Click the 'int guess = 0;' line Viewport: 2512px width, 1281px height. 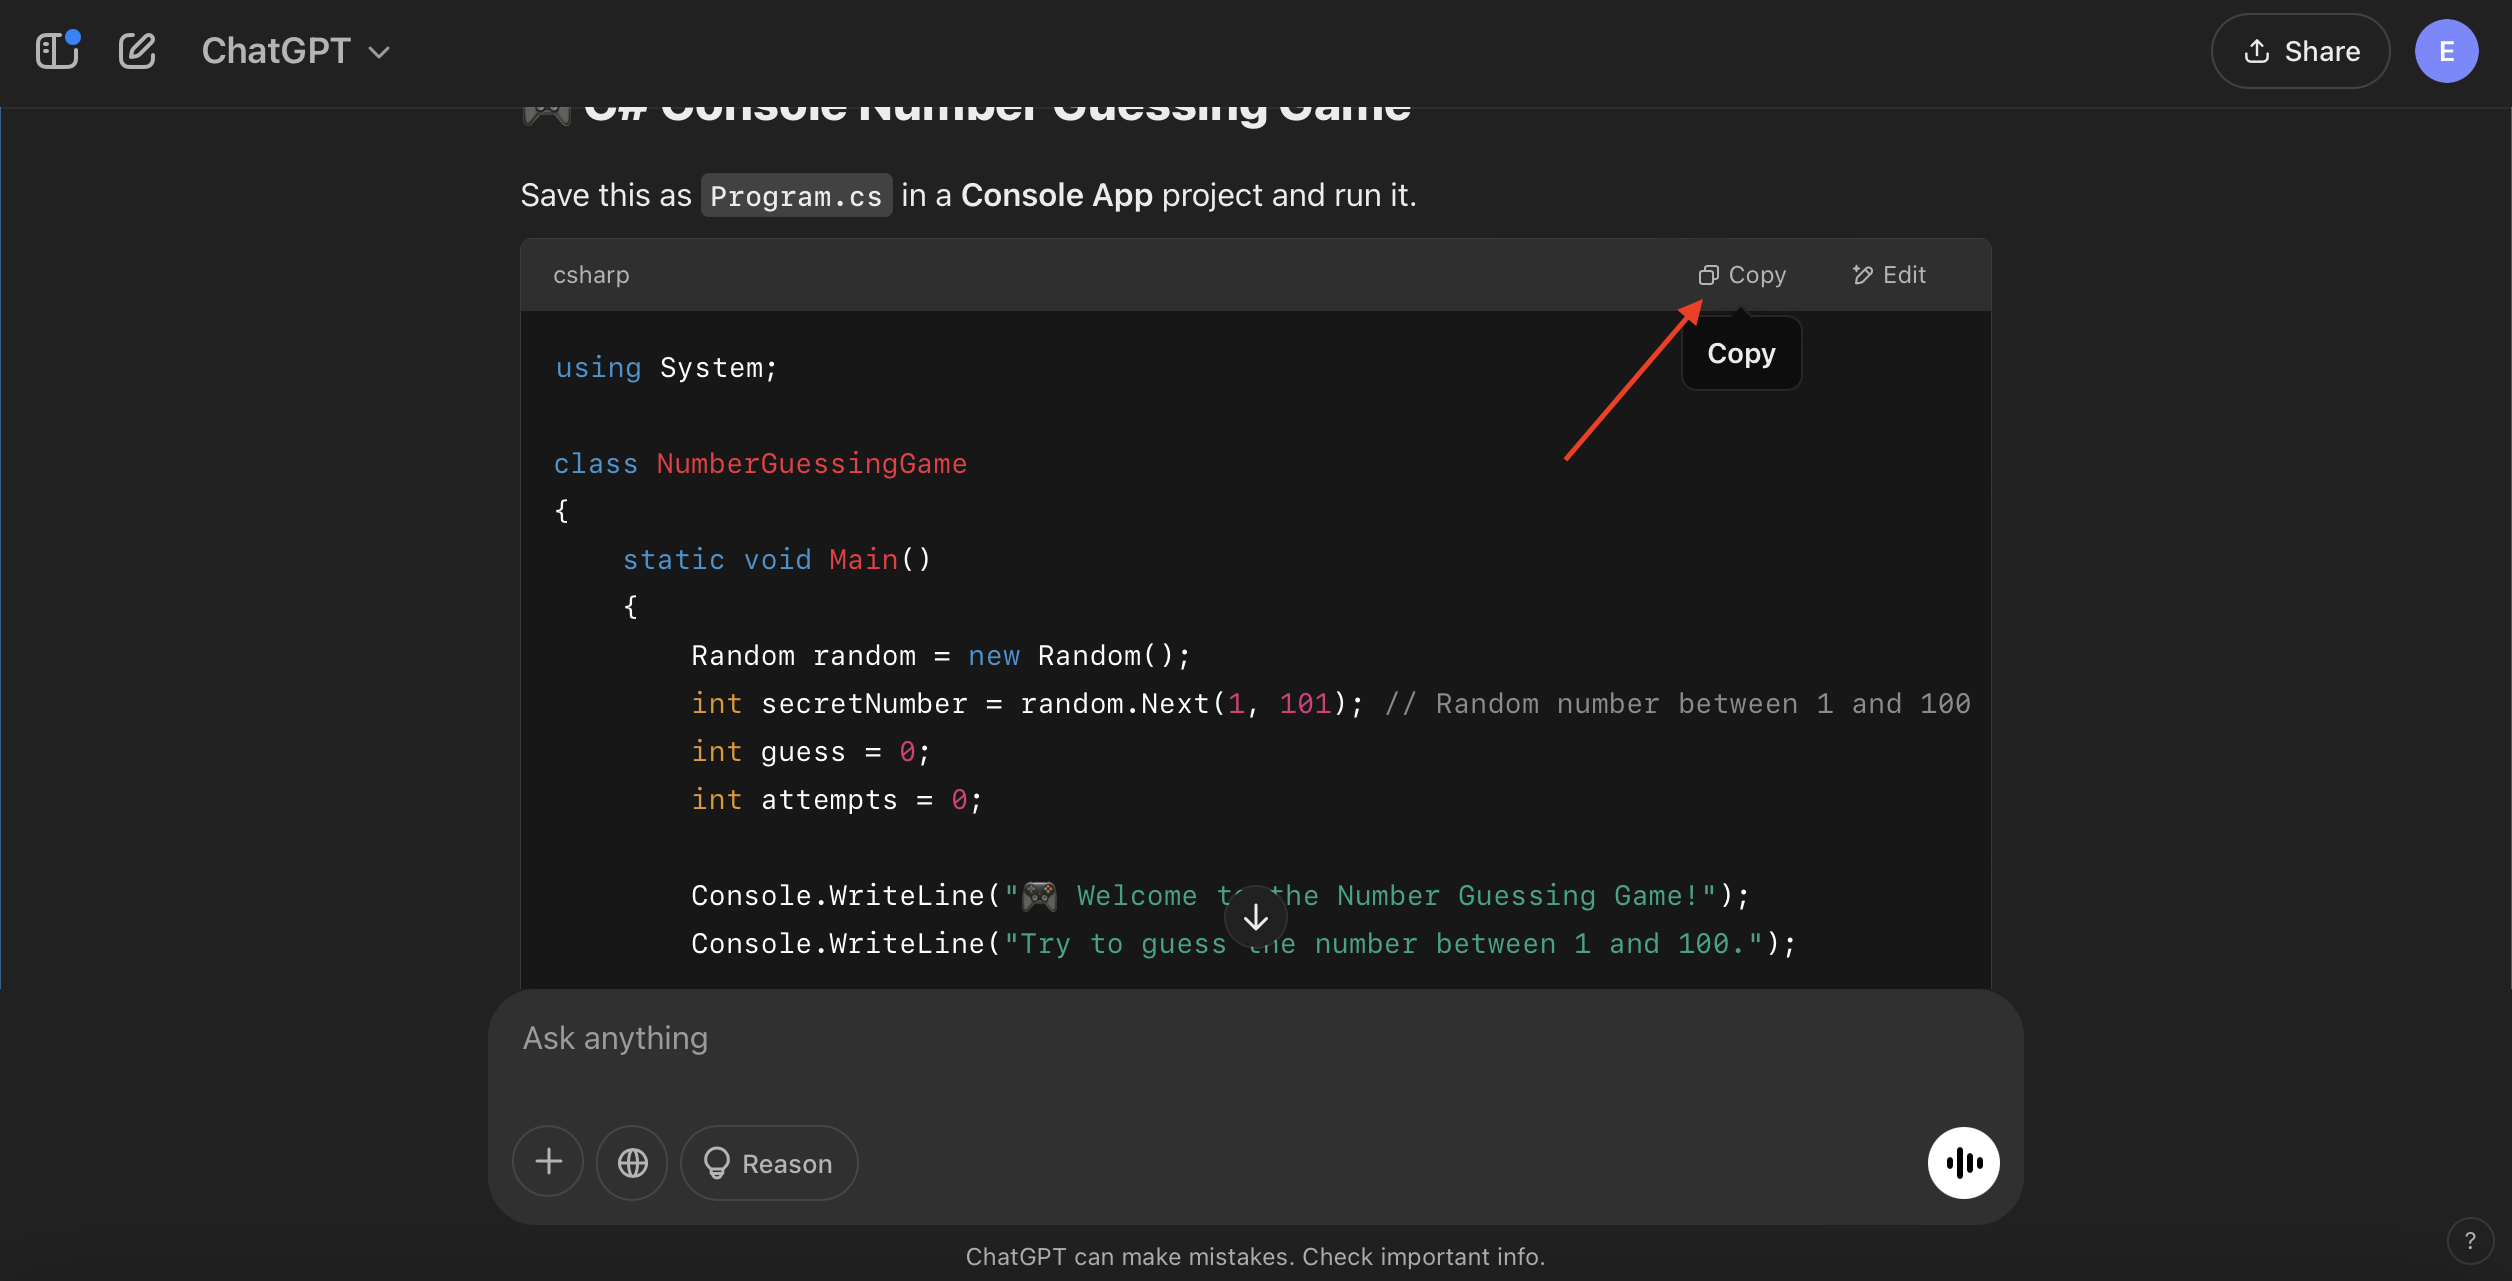[x=811, y=752]
